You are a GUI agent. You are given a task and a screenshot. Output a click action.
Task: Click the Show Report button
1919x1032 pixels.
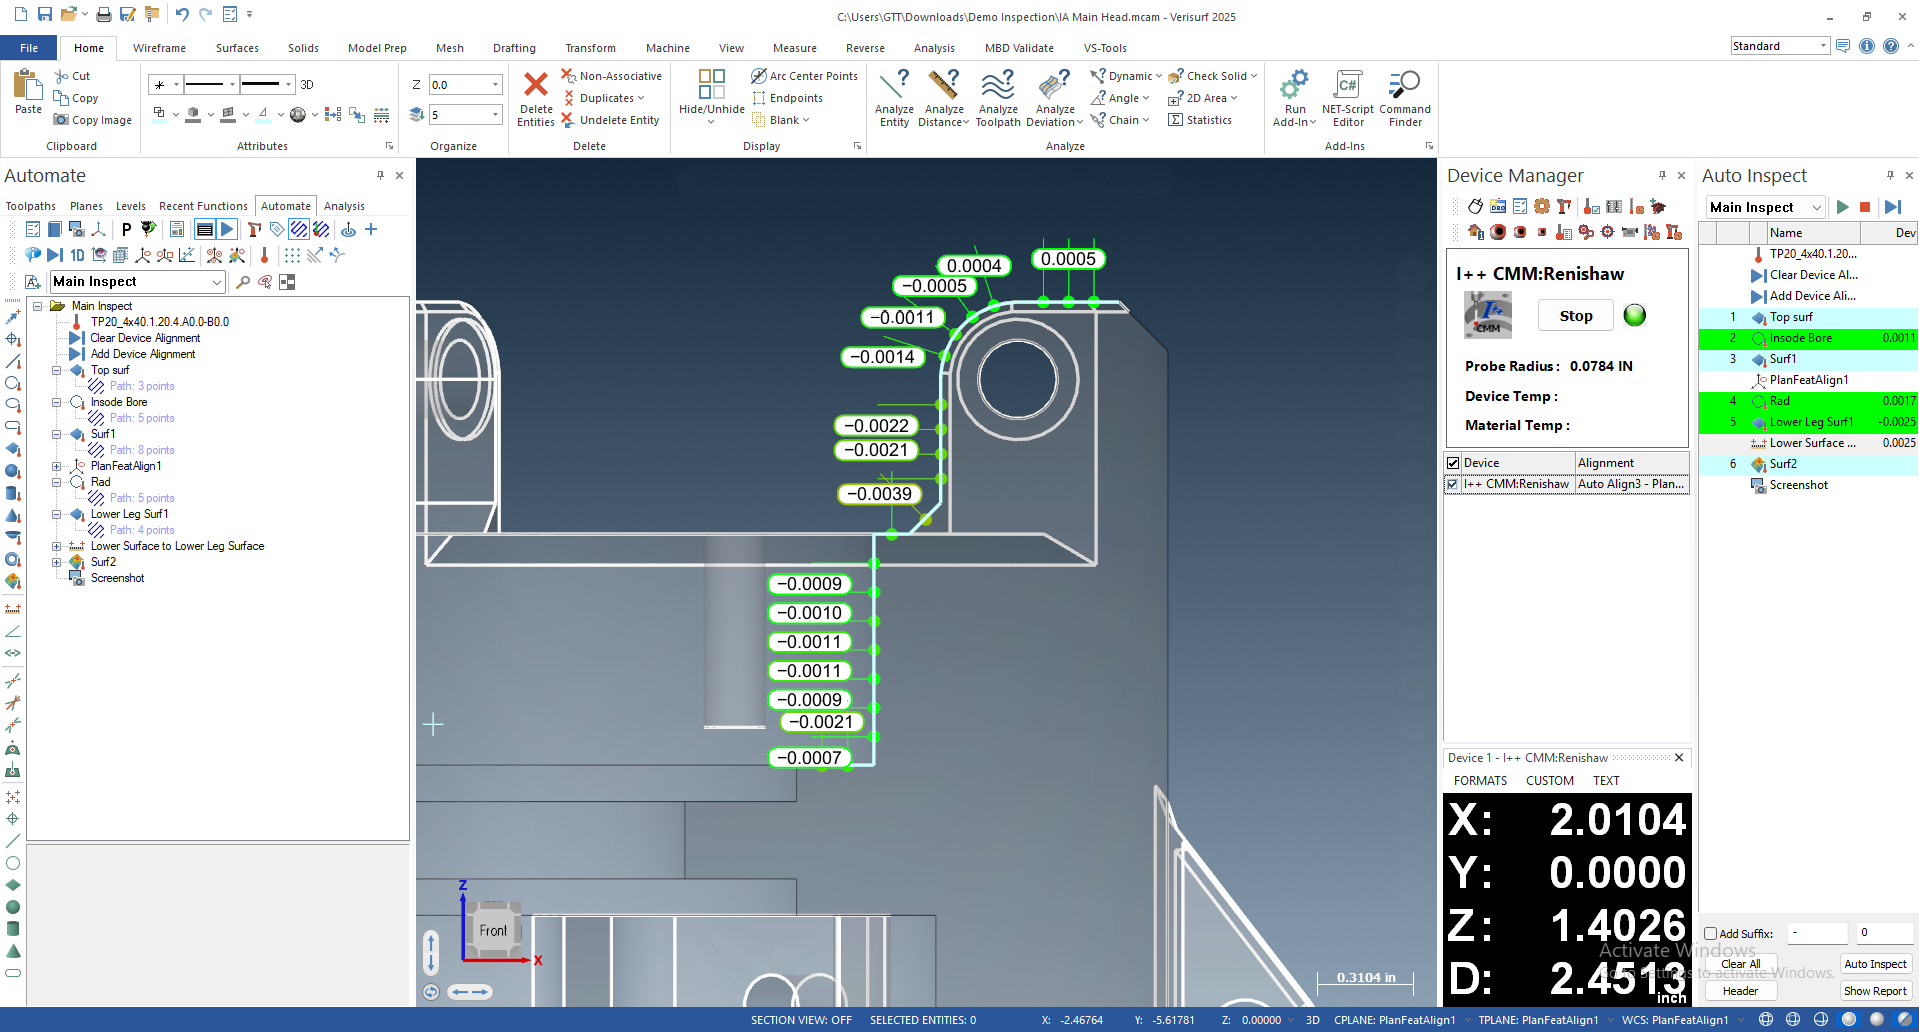pos(1875,991)
